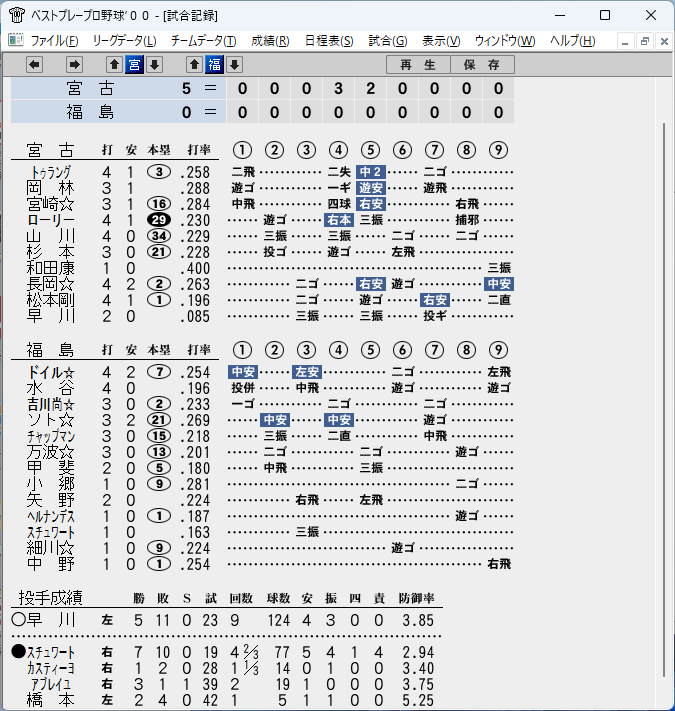Click the left arrow previous game button

[34, 65]
